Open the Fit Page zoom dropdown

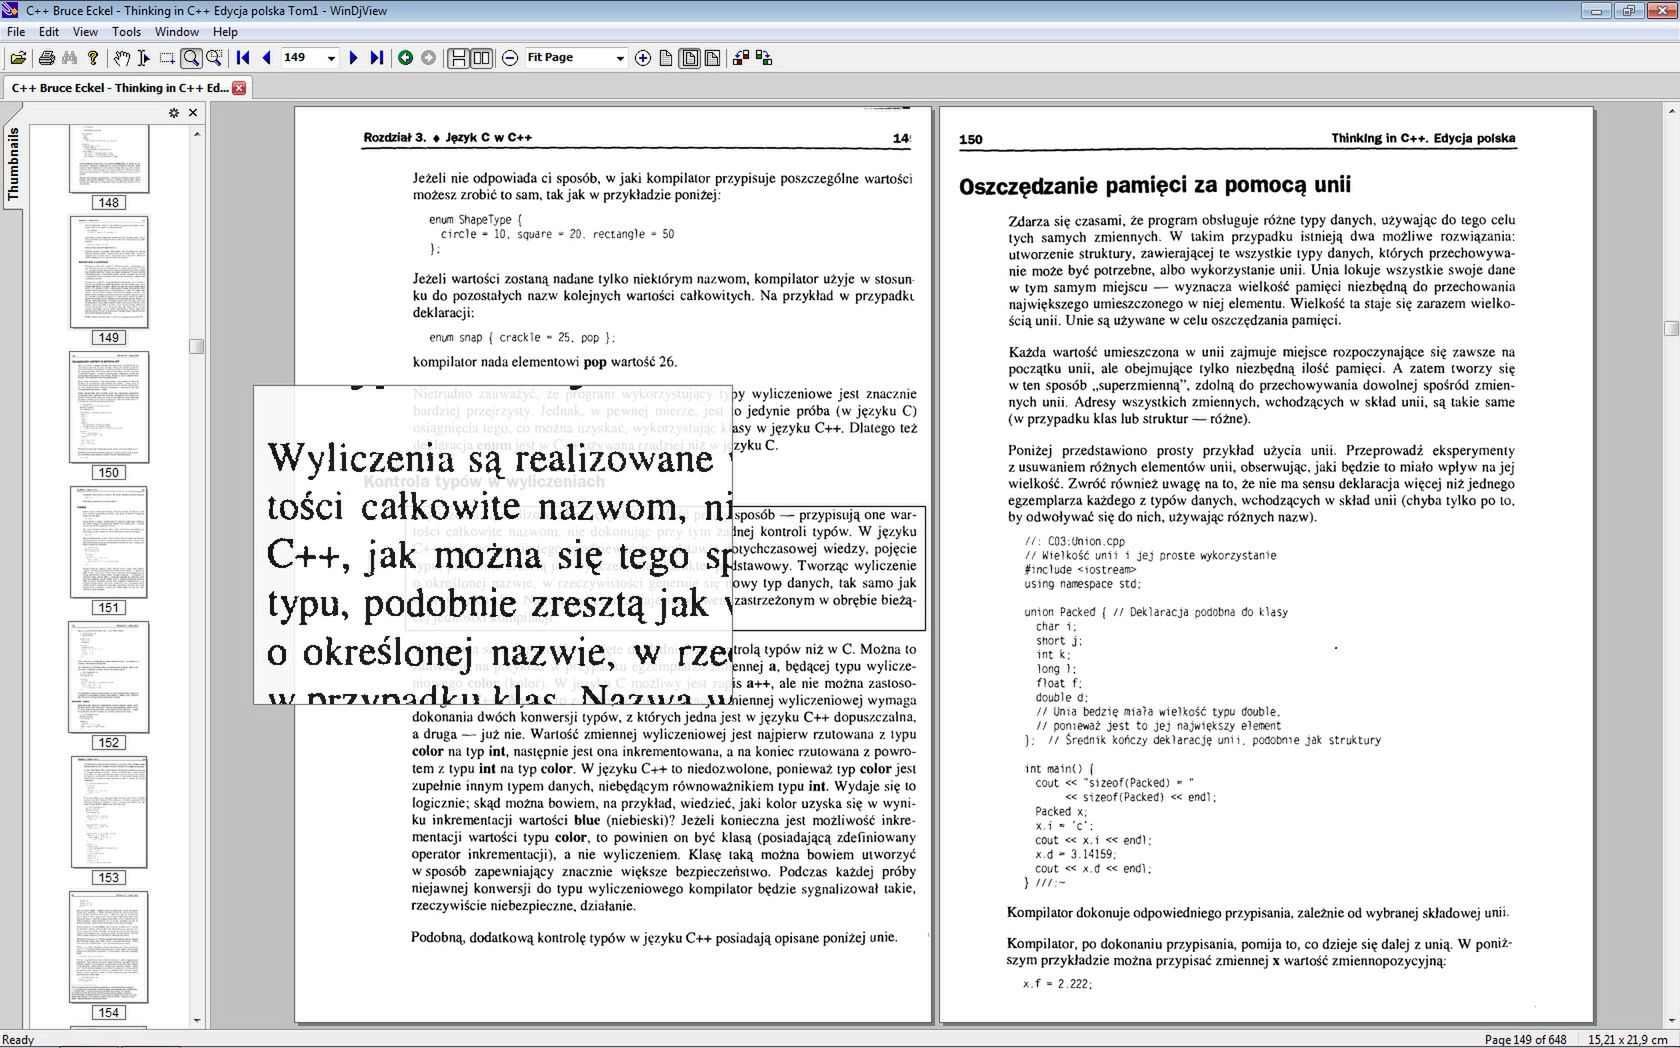pos(619,58)
